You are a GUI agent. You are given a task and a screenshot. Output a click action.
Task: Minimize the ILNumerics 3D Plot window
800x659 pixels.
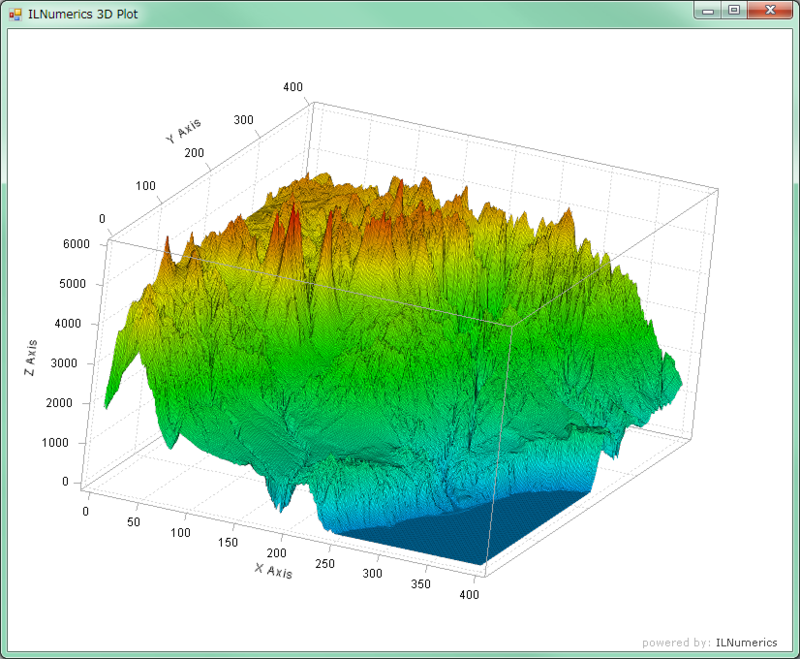click(708, 11)
